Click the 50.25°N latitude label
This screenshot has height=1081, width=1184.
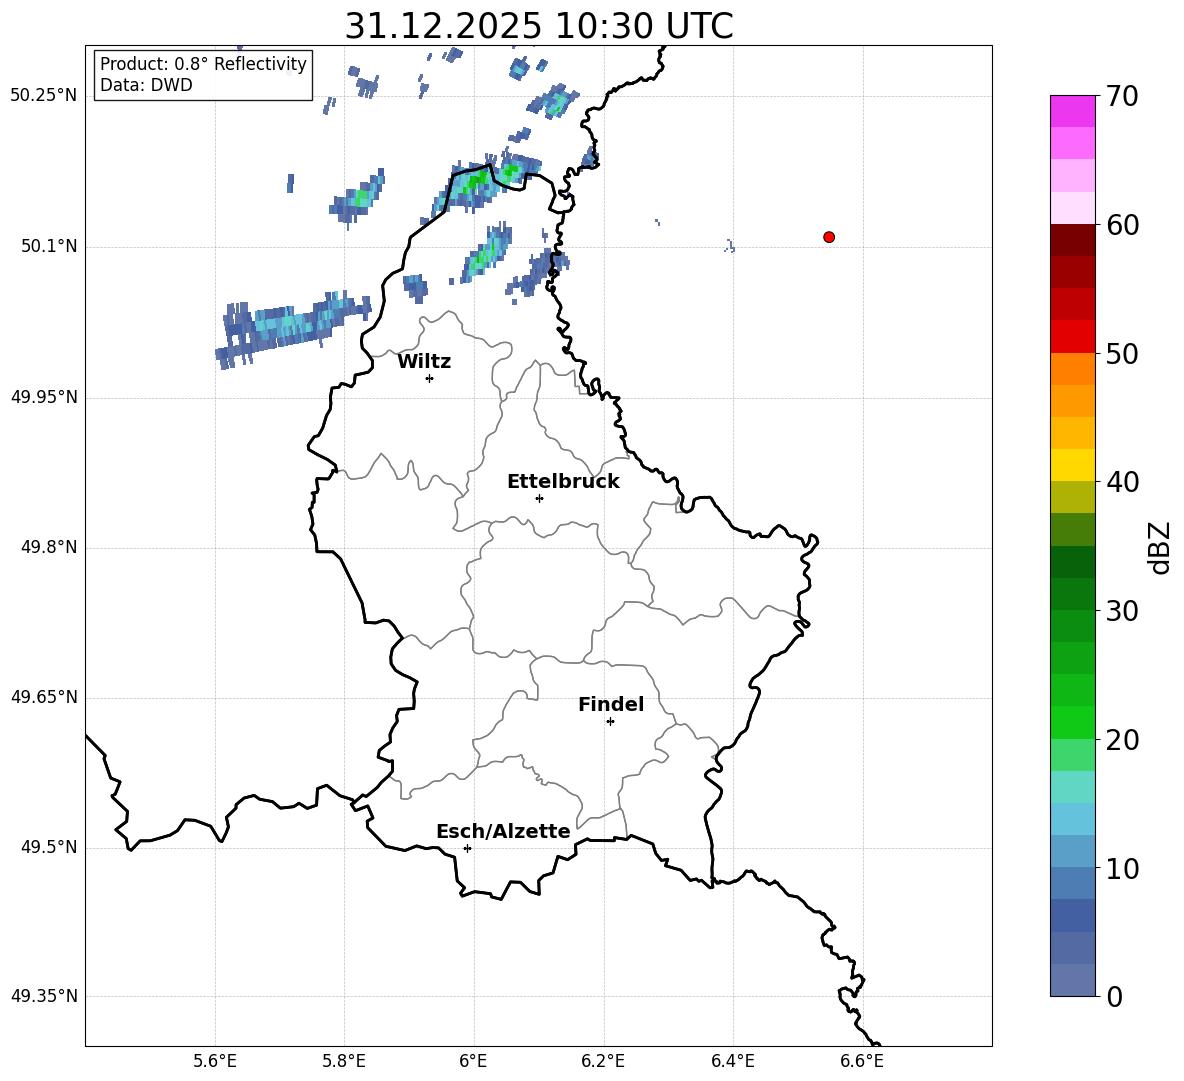tap(44, 96)
